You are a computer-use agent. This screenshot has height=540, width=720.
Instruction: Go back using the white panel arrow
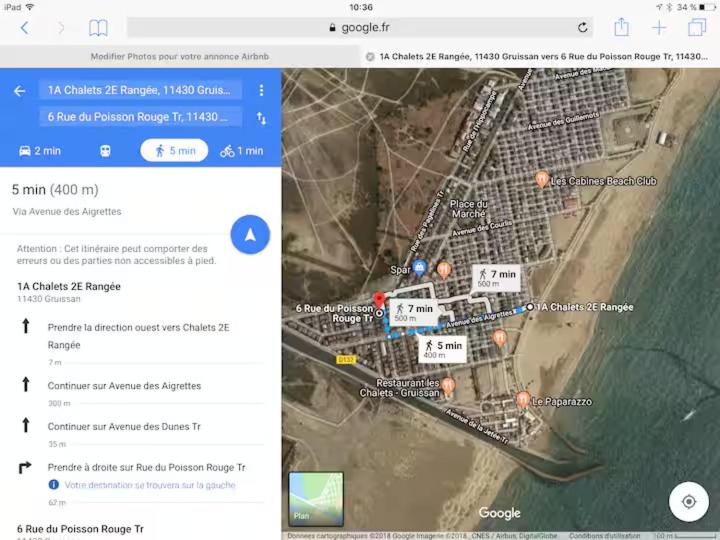[19, 91]
